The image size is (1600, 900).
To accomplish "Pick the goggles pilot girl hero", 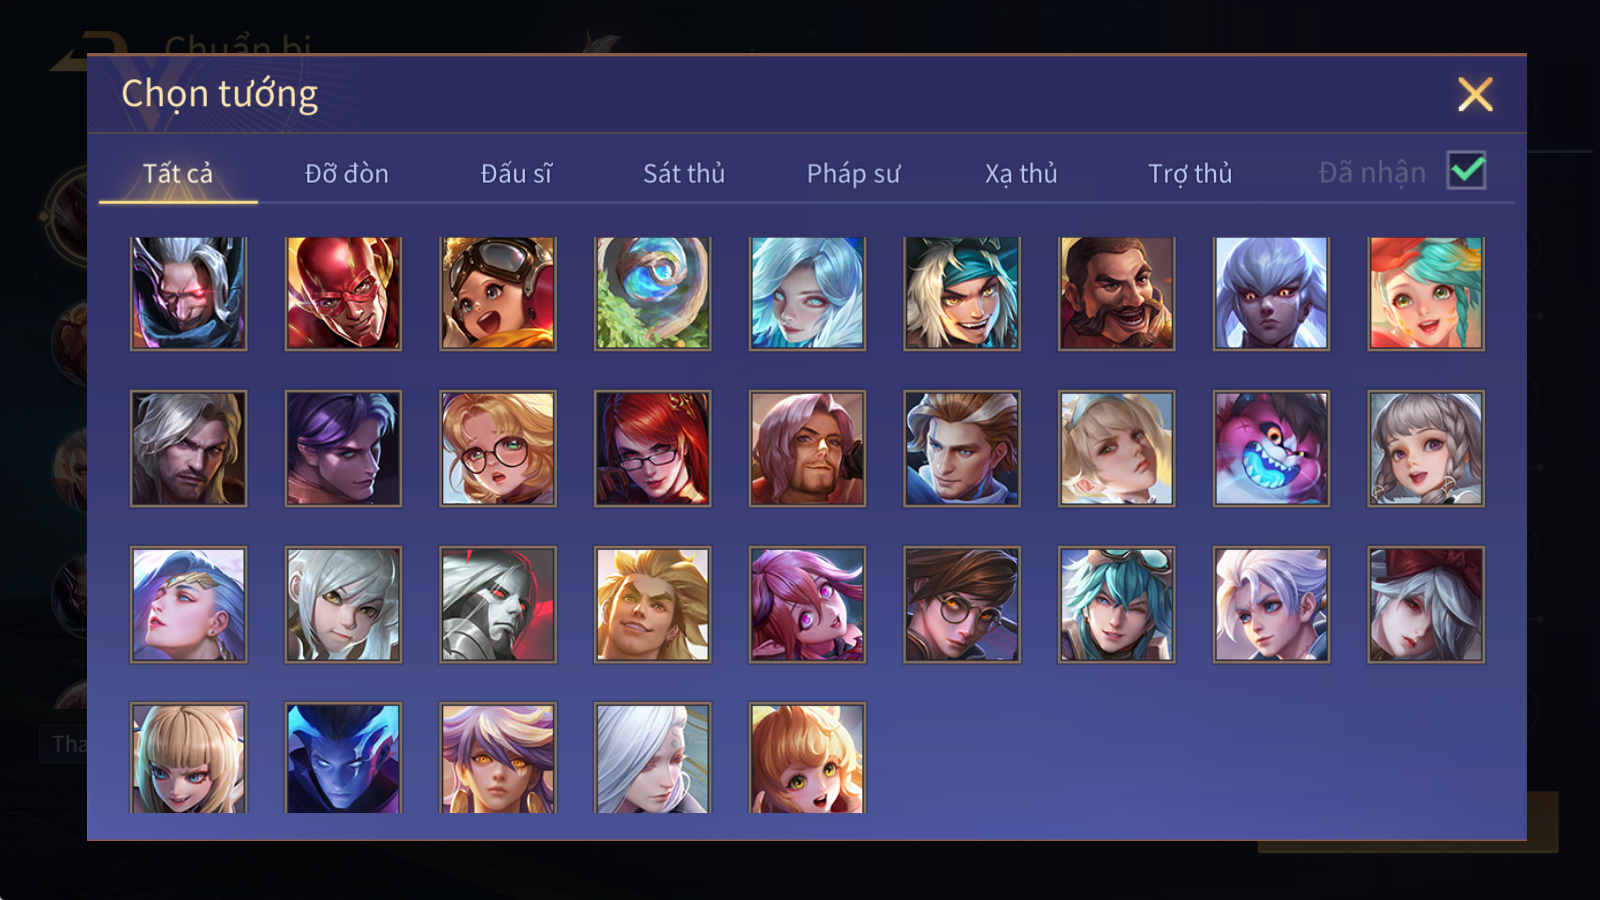I will coord(498,293).
